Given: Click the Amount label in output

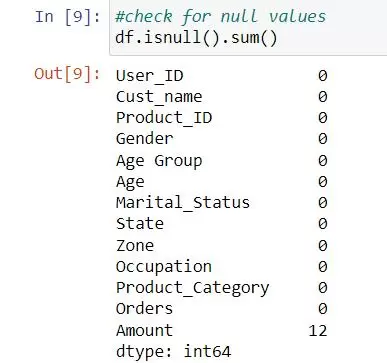Looking at the screenshot, I should tap(144, 331).
